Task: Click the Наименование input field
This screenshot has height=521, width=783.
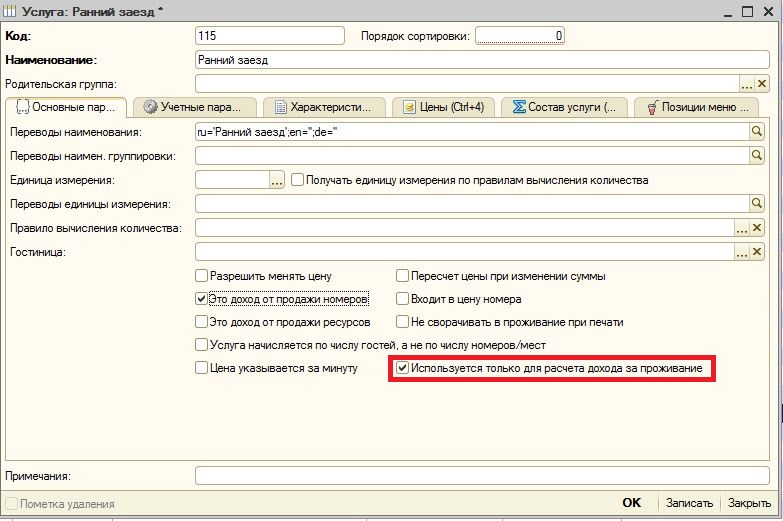Action: (x=482, y=60)
